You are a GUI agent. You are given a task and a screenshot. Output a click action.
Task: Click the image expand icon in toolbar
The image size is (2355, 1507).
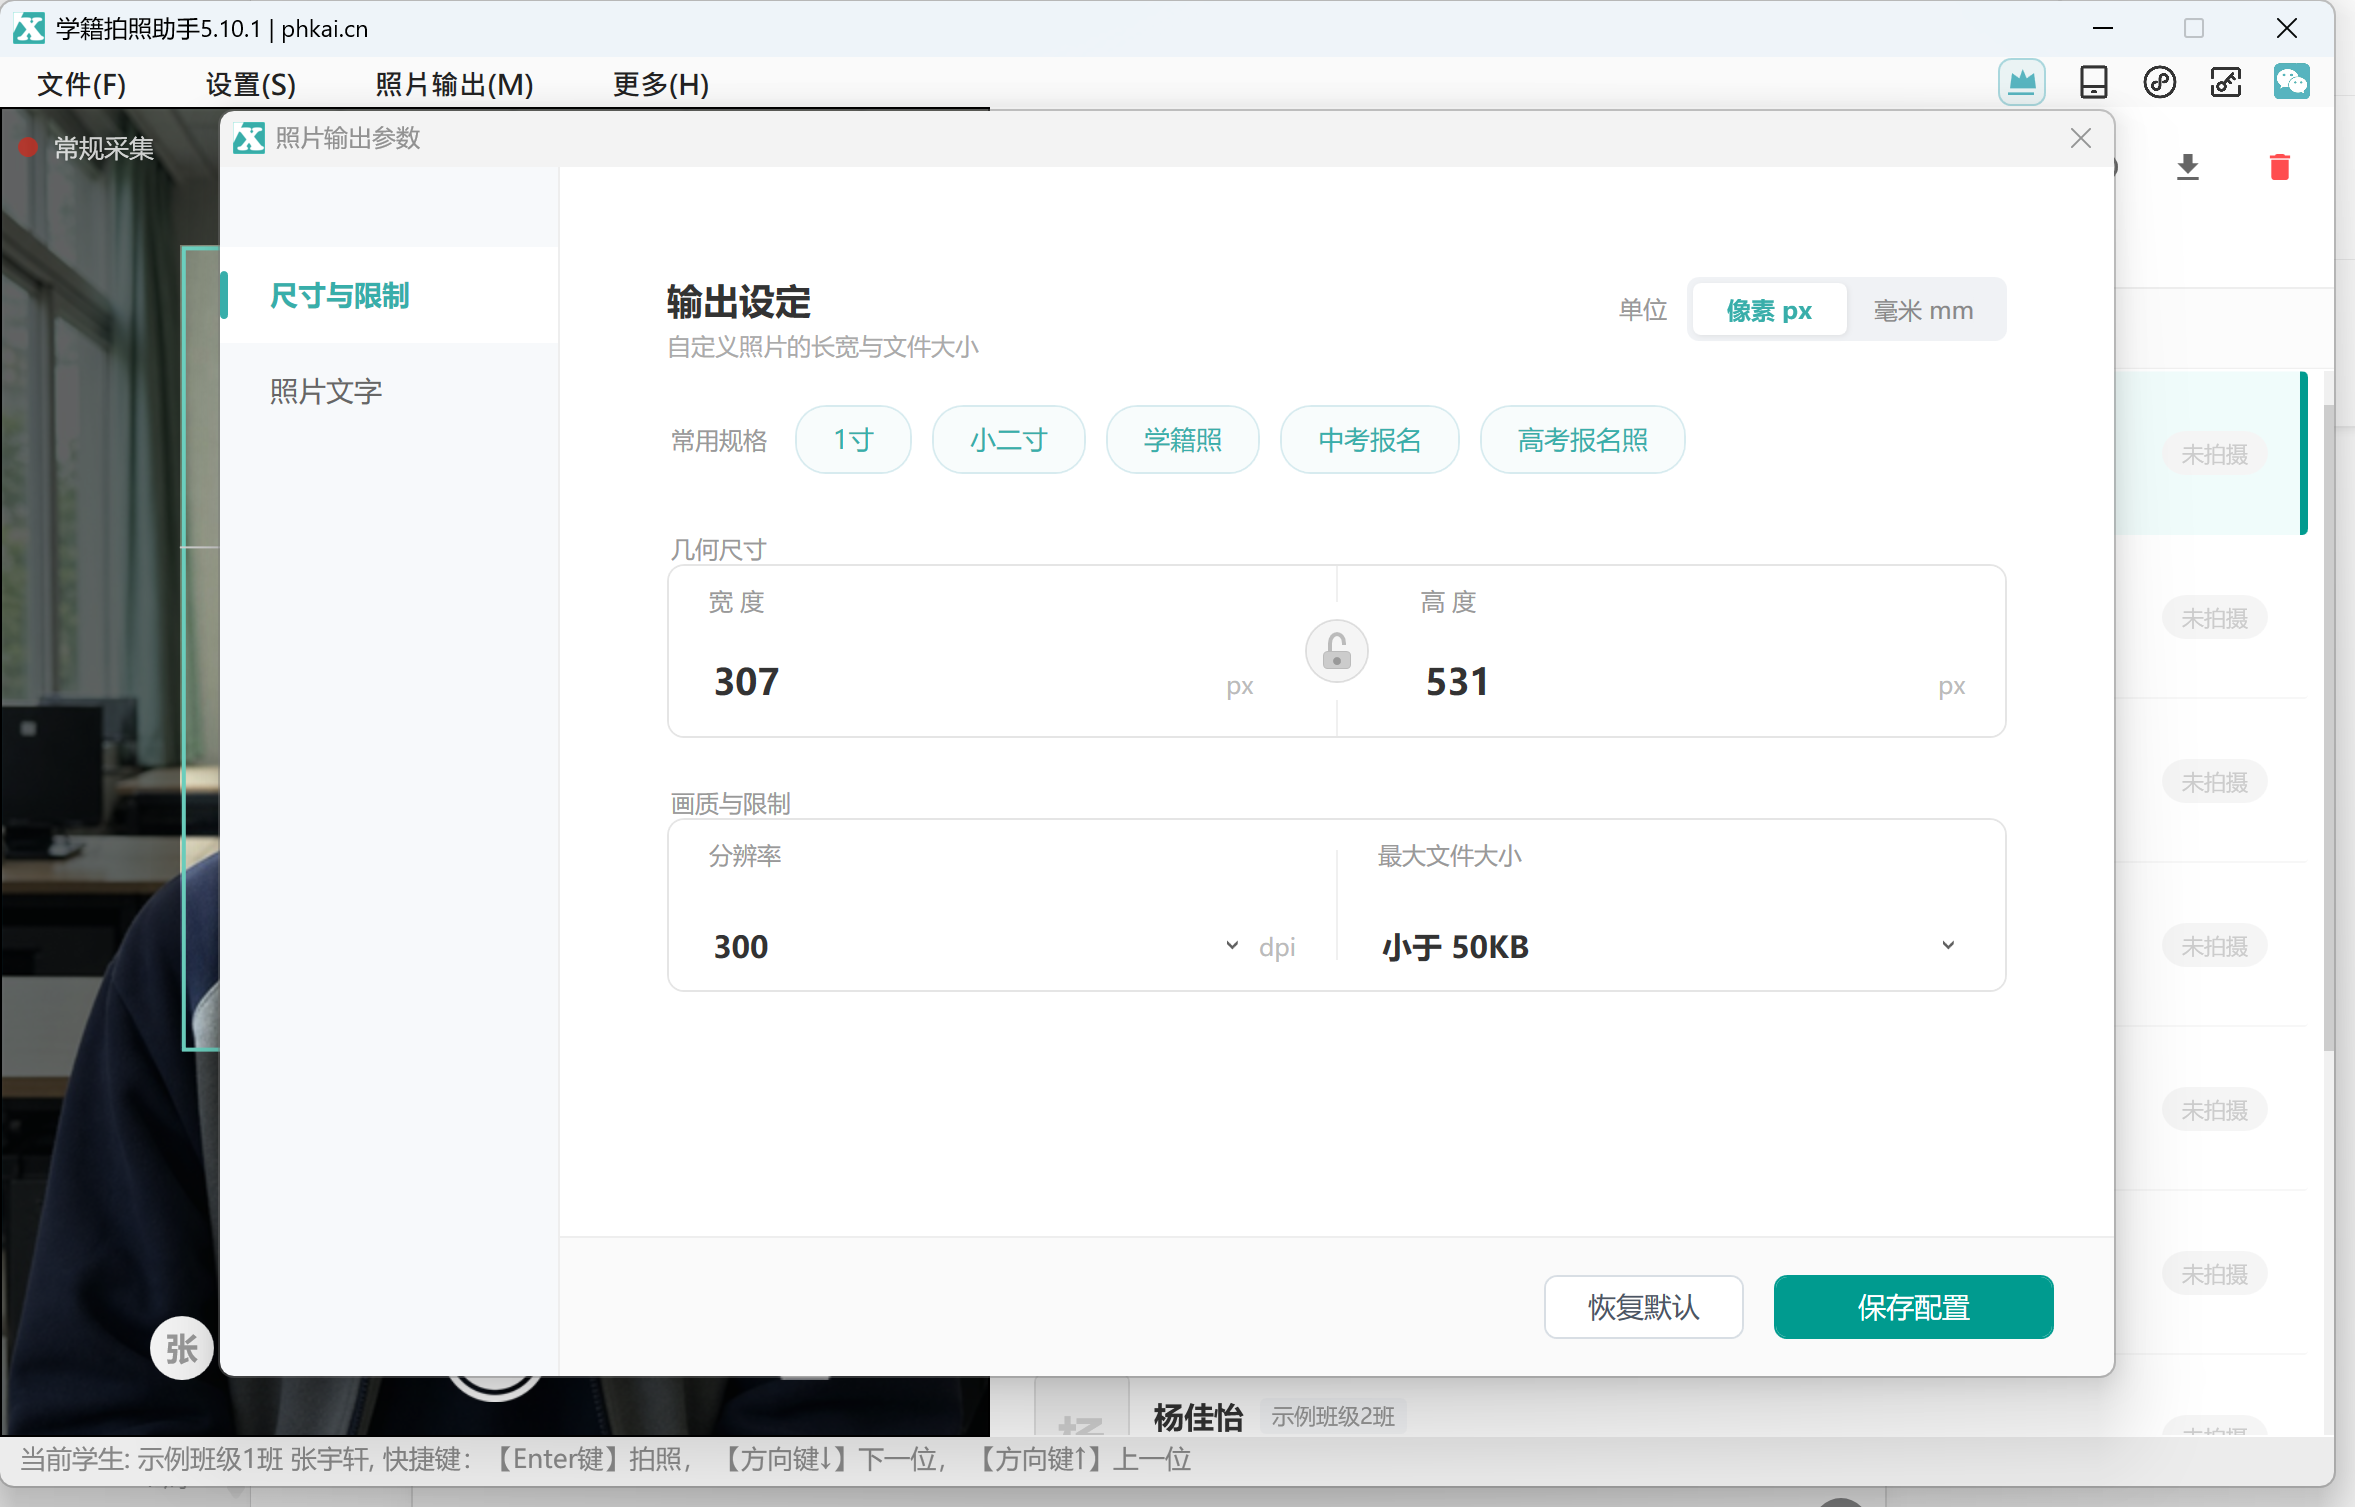click(2225, 82)
